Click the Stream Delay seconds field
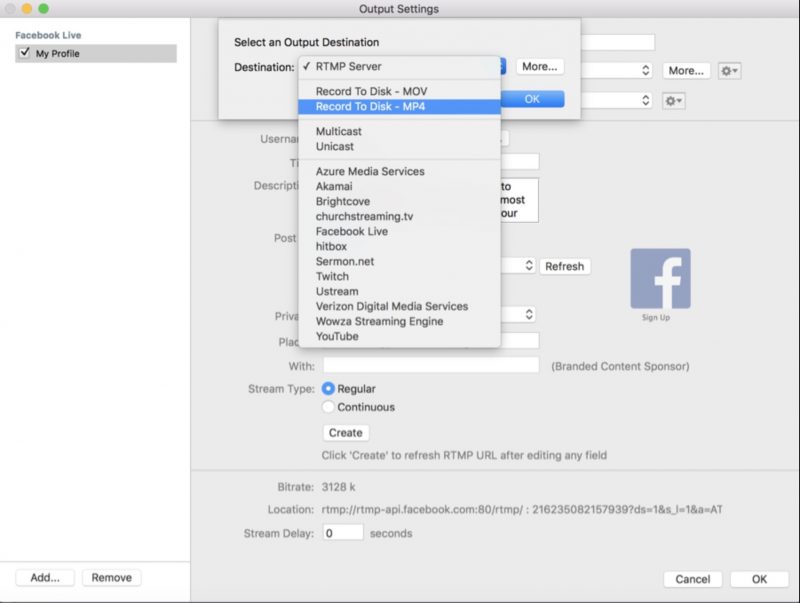 coord(343,533)
